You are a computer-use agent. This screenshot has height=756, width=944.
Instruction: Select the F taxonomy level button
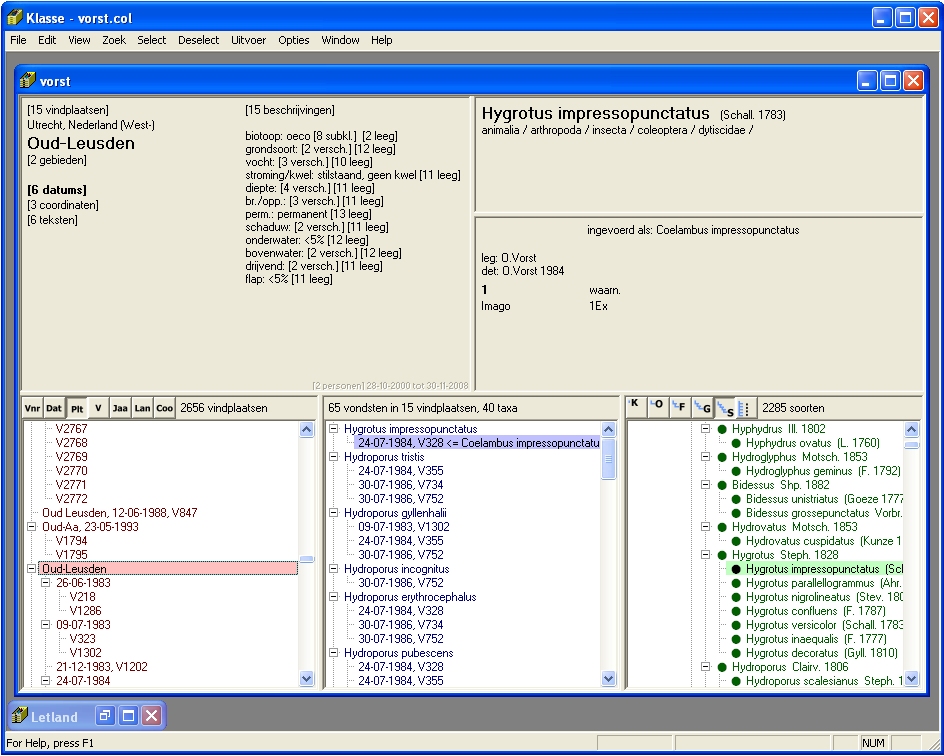point(678,405)
